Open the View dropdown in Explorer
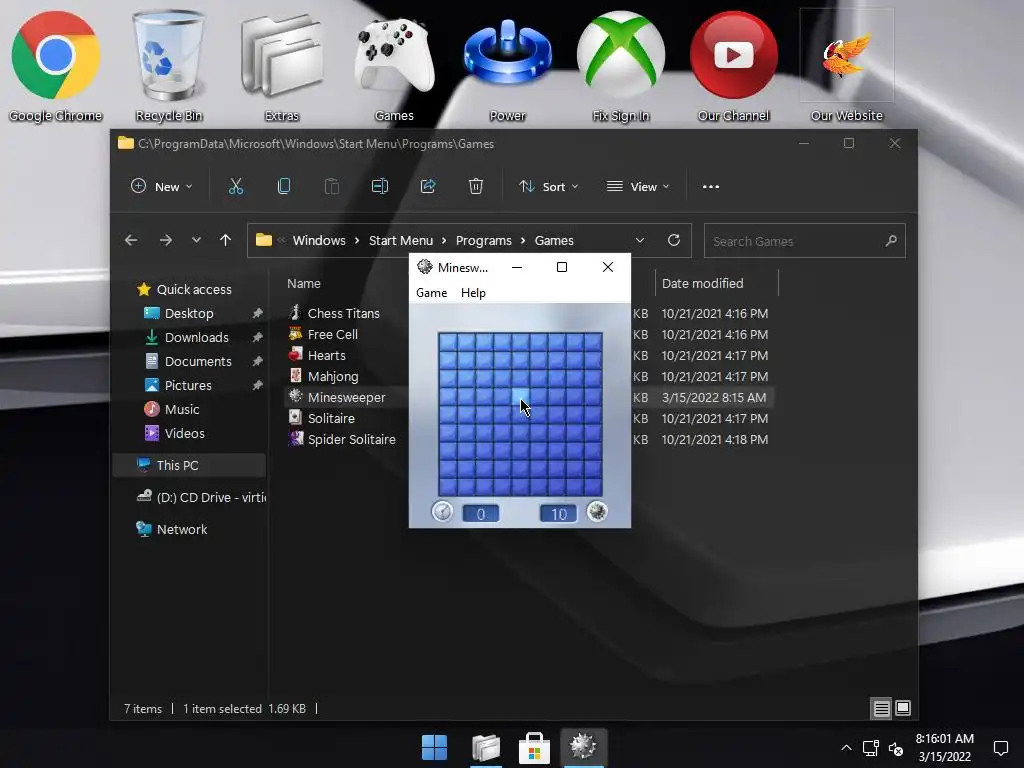This screenshot has width=1024, height=768. pos(638,187)
